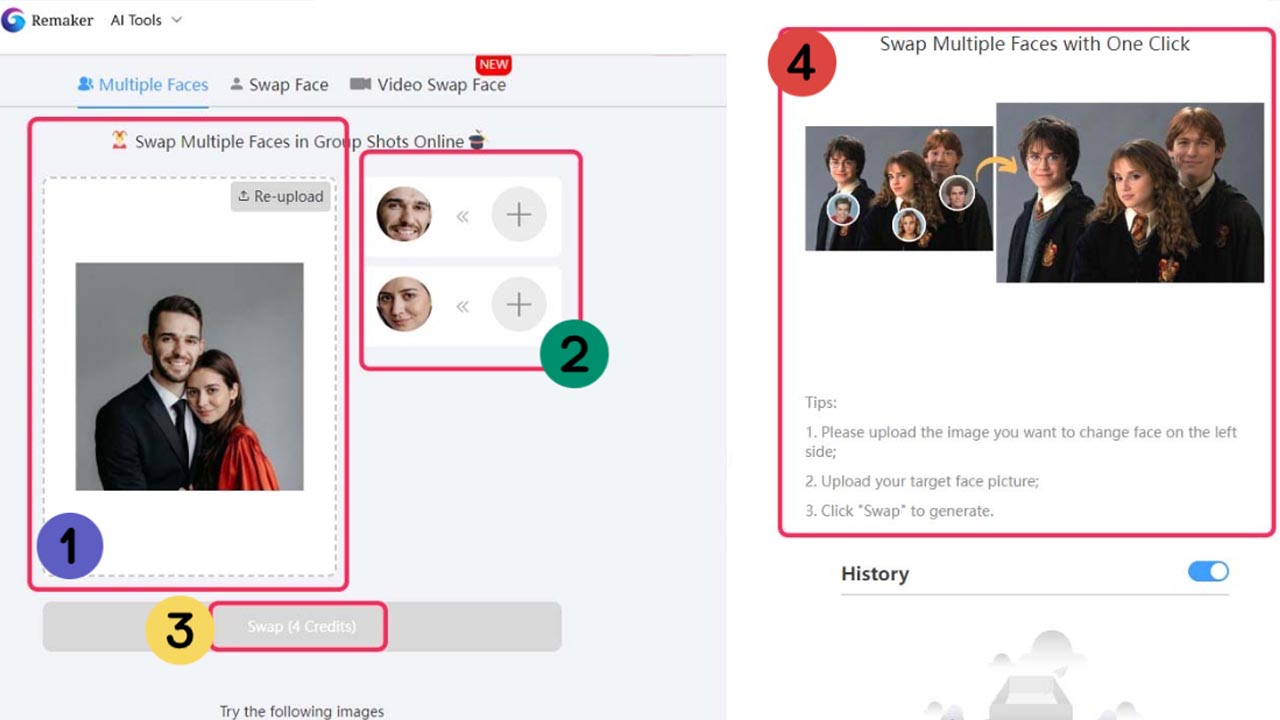
Task: Switch to the Multiple Faces tab
Action: click(x=143, y=85)
